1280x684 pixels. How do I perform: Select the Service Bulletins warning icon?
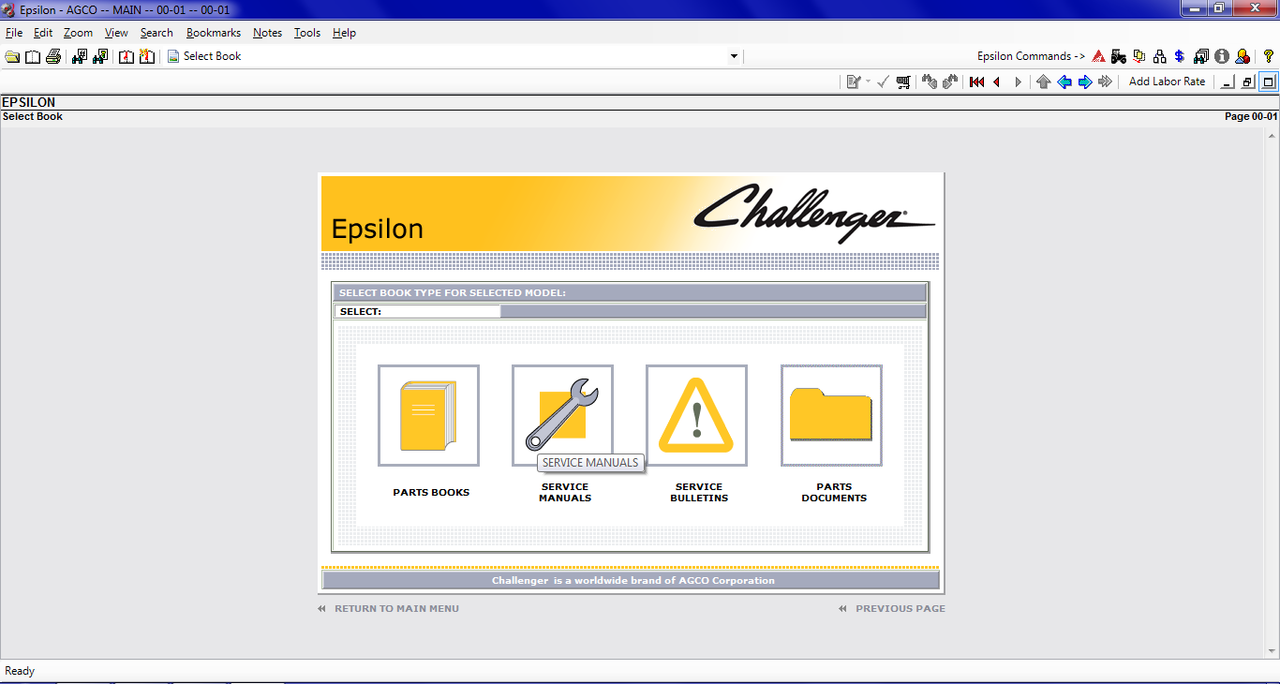tap(696, 415)
